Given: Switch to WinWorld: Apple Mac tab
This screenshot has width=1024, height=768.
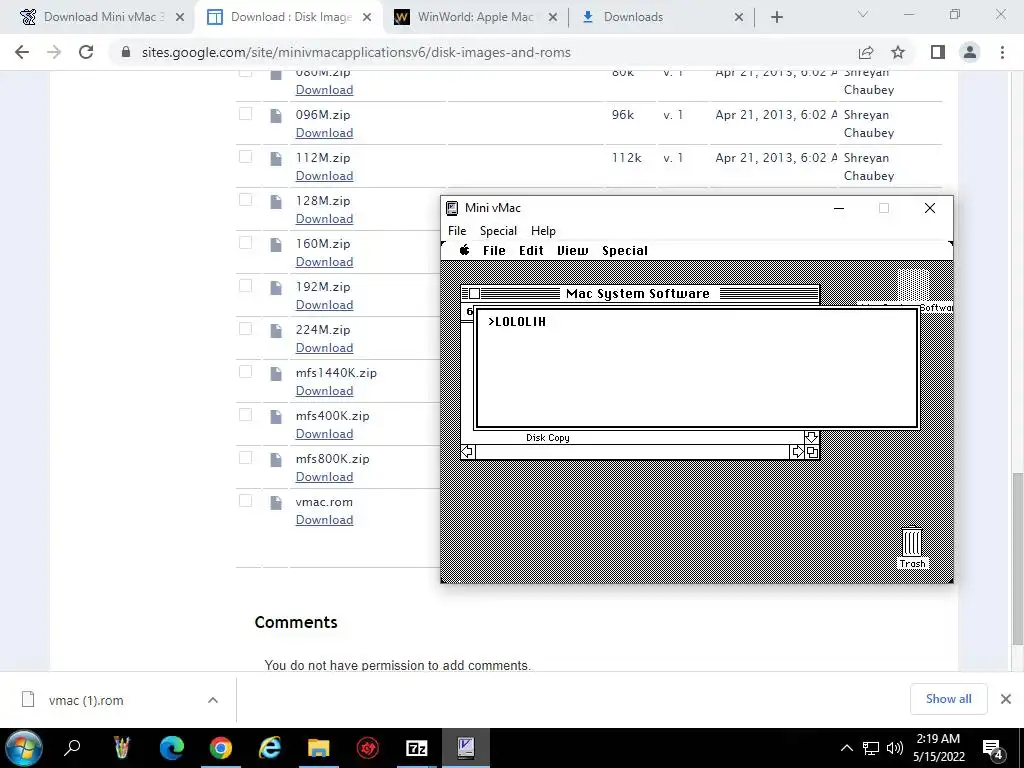Looking at the screenshot, I should click(x=475, y=17).
